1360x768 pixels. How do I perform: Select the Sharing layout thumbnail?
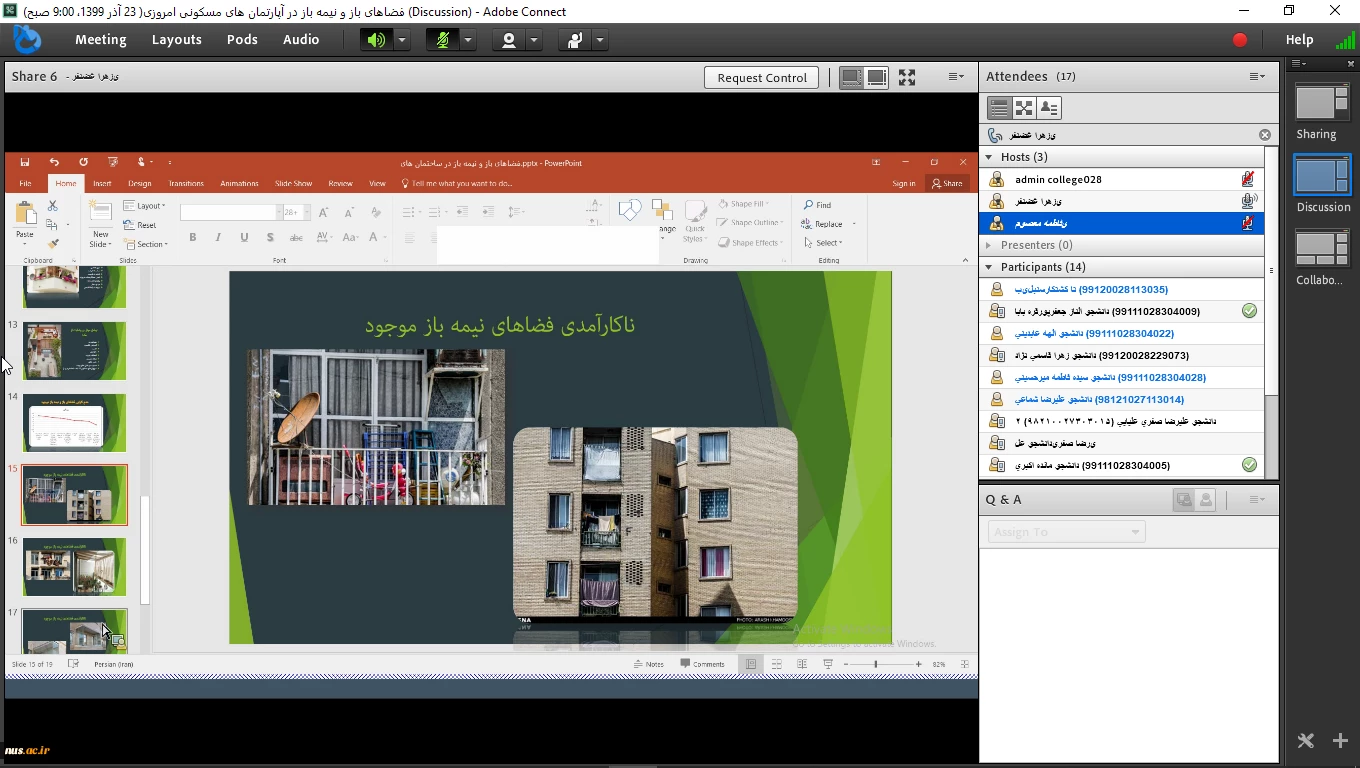tap(1321, 103)
